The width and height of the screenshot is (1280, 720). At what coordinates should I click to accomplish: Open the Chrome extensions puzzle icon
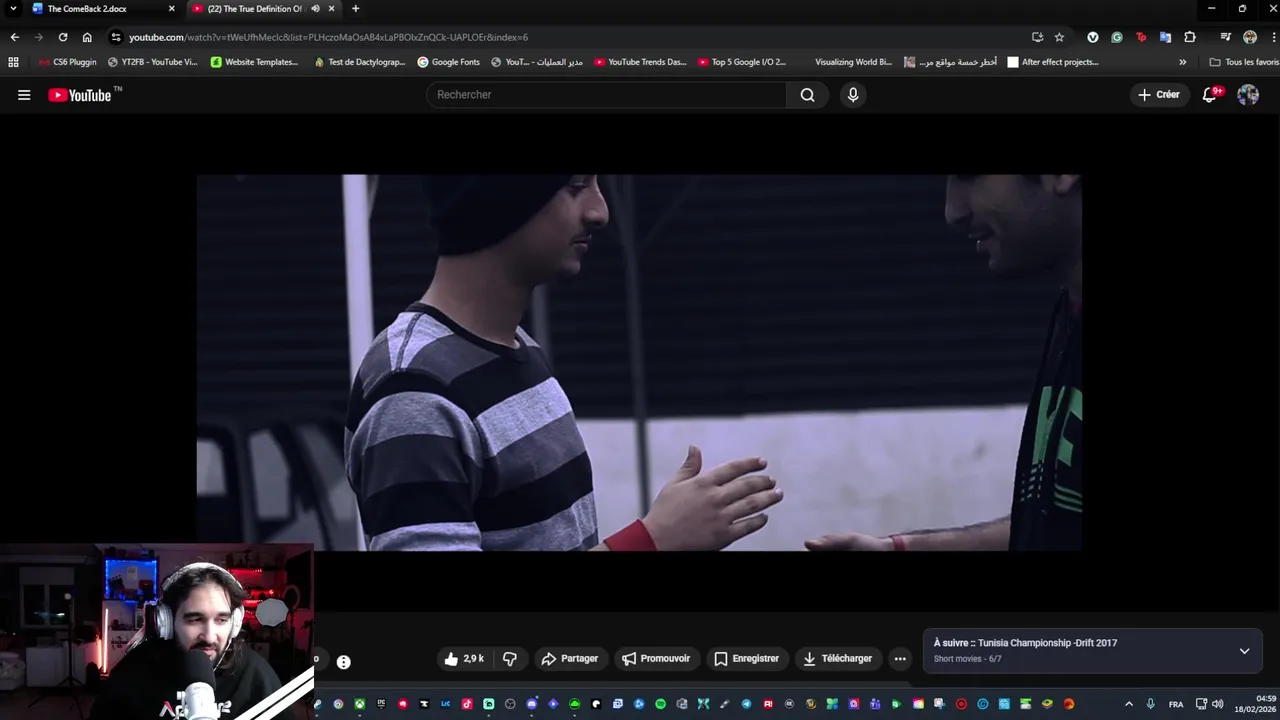(1190, 37)
